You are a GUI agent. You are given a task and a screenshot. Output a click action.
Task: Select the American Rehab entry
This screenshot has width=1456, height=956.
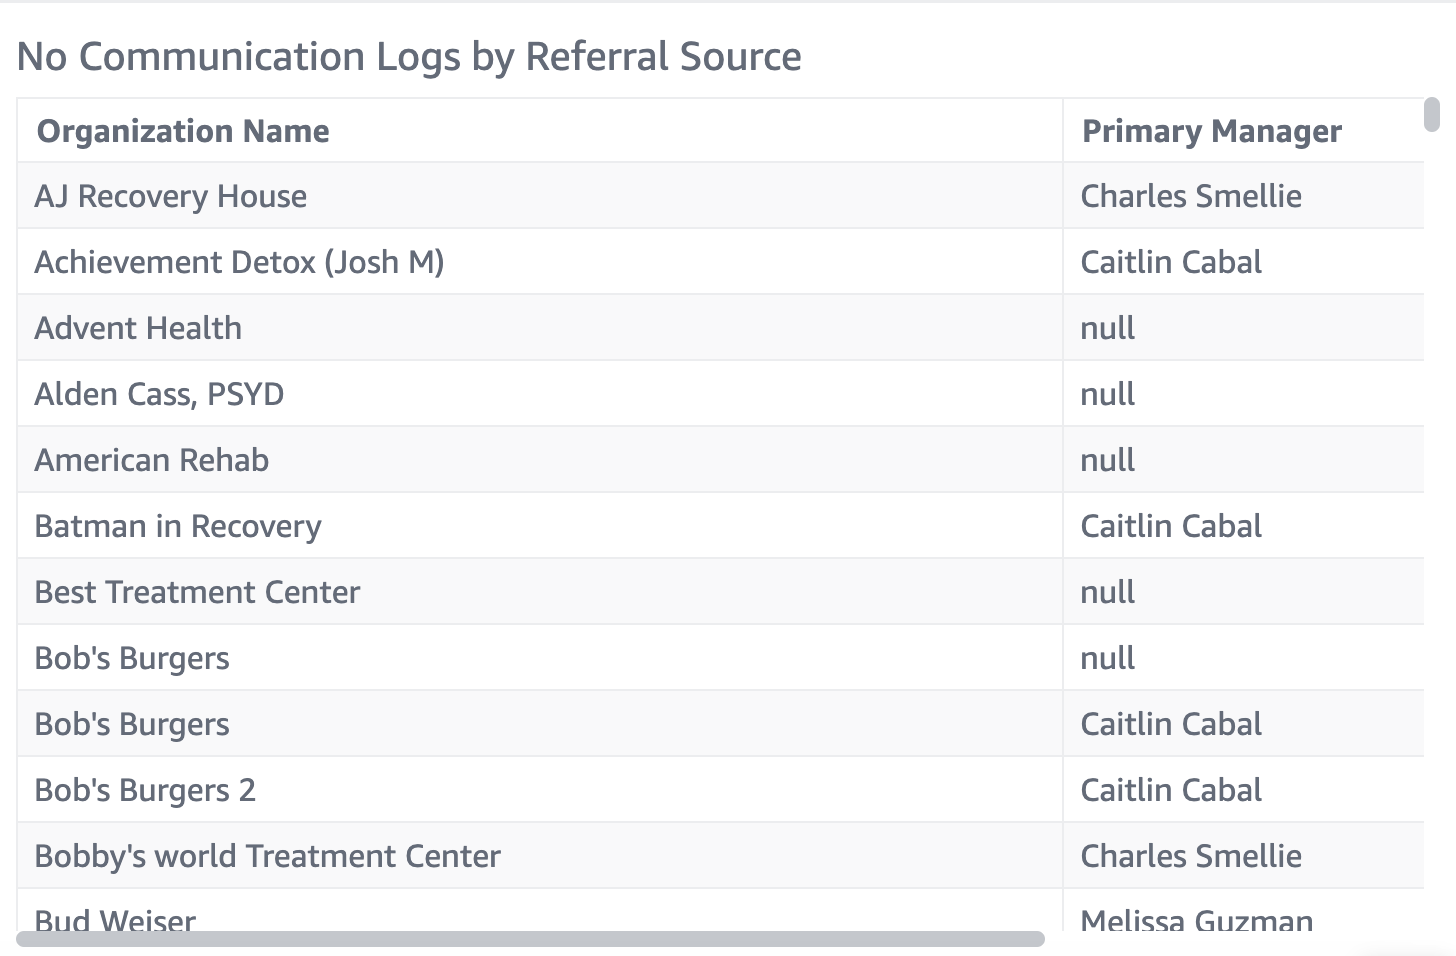[151, 459]
